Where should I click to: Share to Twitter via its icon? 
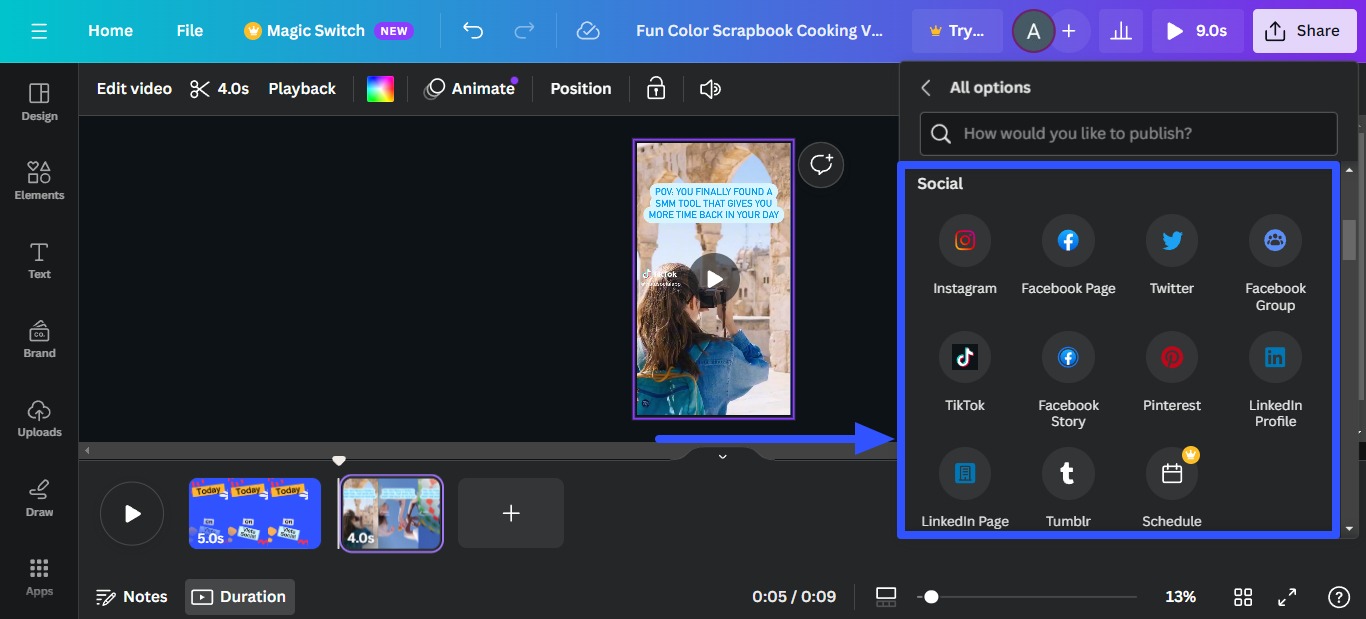coord(1171,241)
